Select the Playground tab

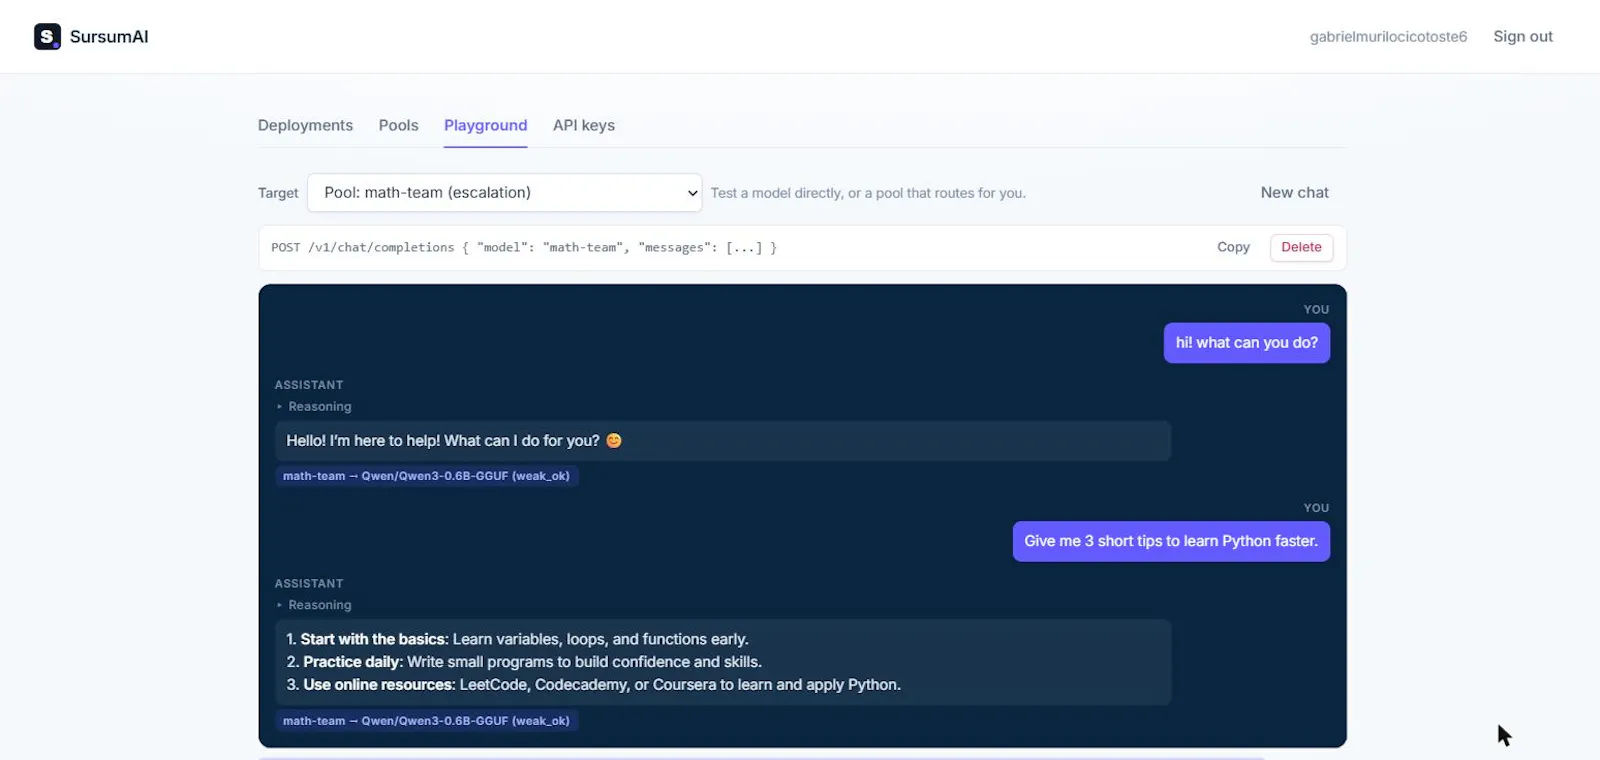click(485, 125)
